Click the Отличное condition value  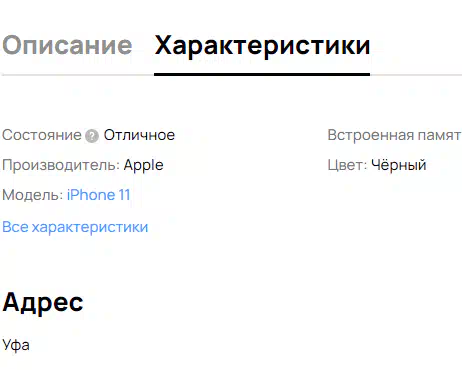click(139, 135)
